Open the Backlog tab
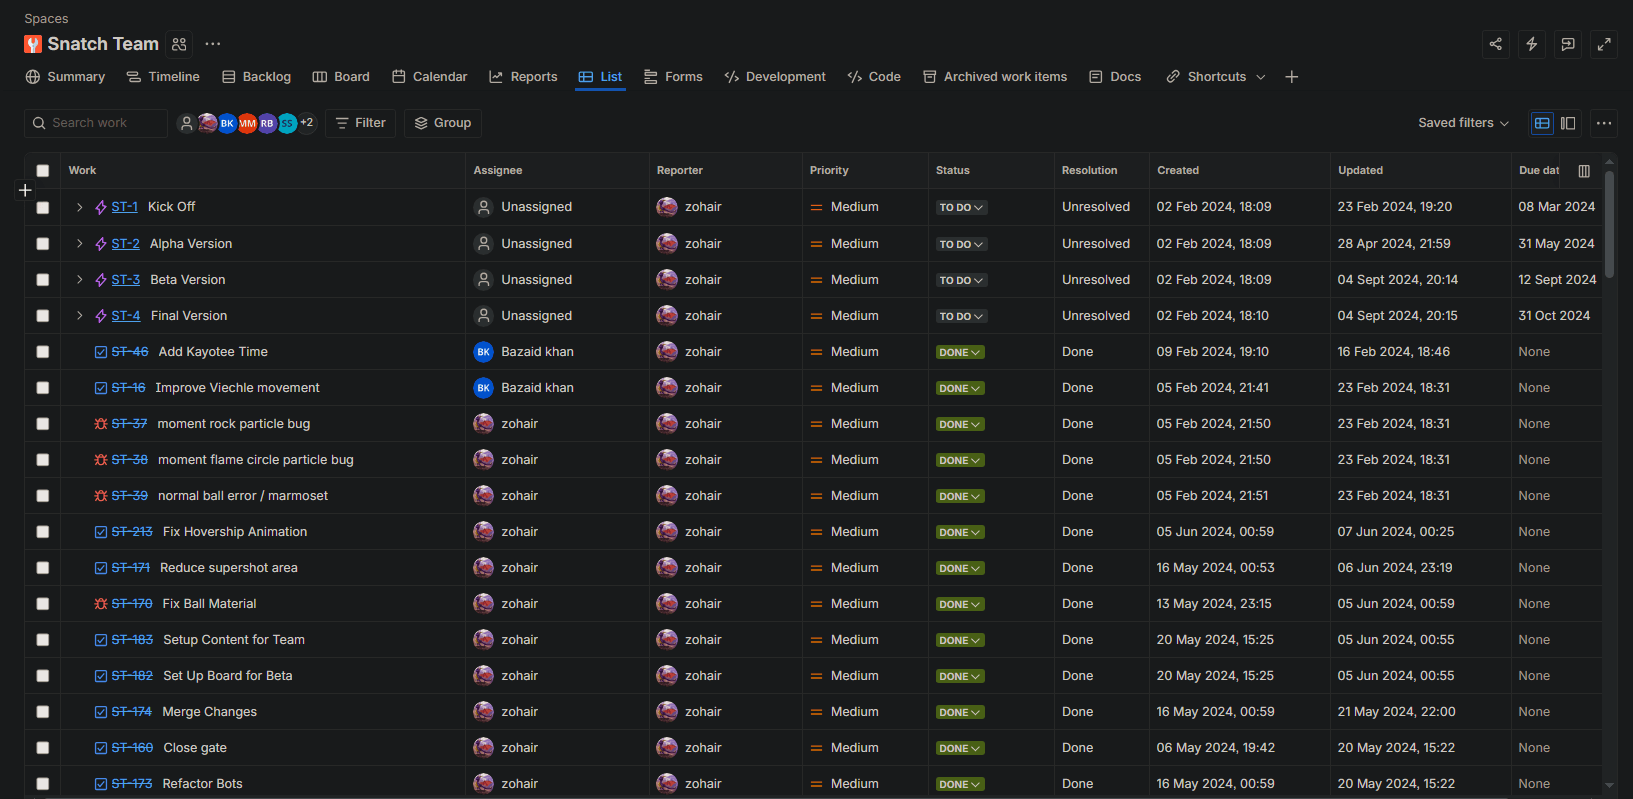1633x799 pixels. pyautogui.click(x=256, y=77)
